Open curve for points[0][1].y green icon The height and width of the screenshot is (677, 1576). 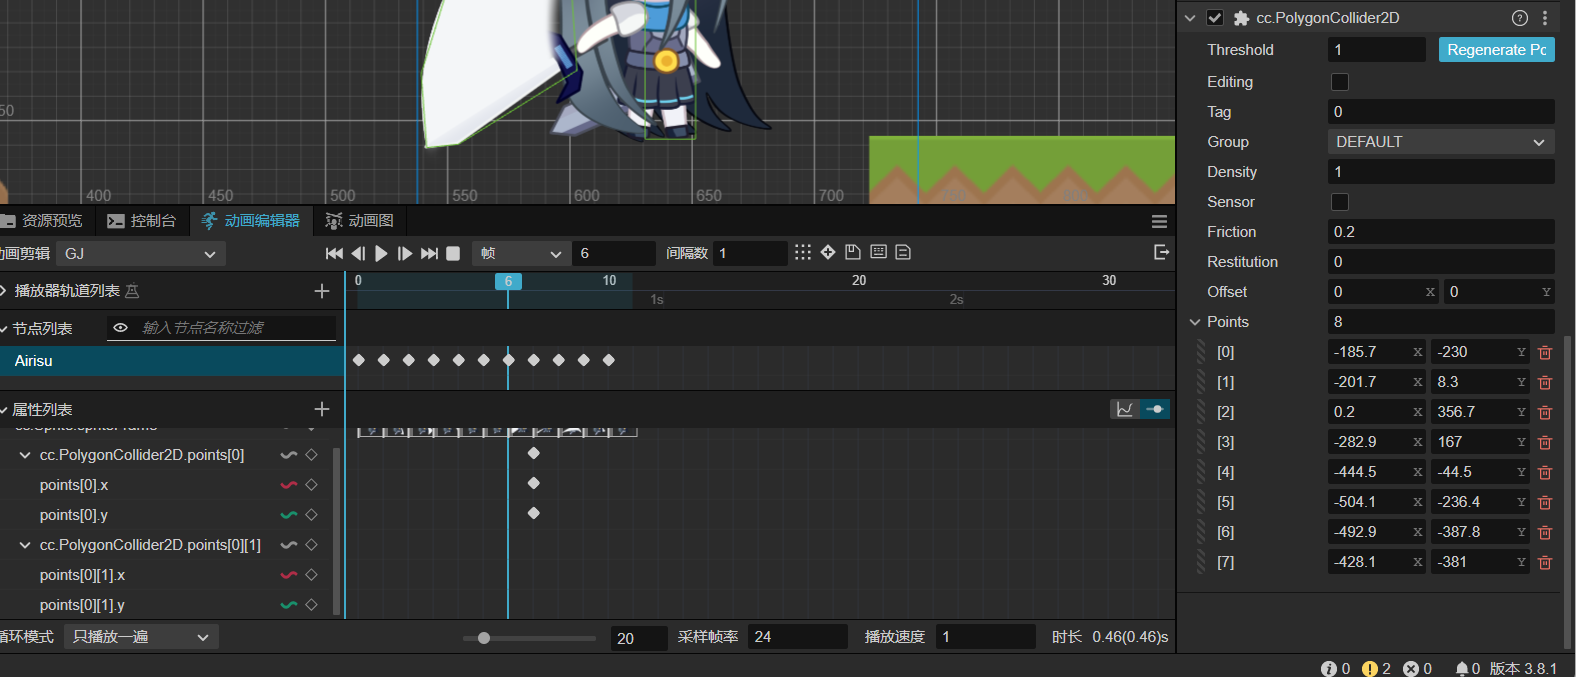click(289, 605)
